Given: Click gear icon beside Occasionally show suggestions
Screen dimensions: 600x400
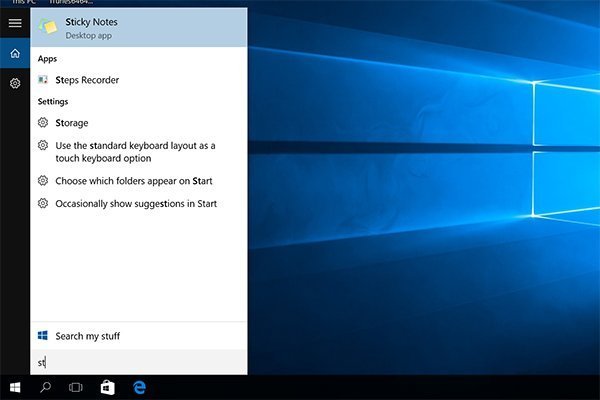Looking at the screenshot, I should 43,203.
